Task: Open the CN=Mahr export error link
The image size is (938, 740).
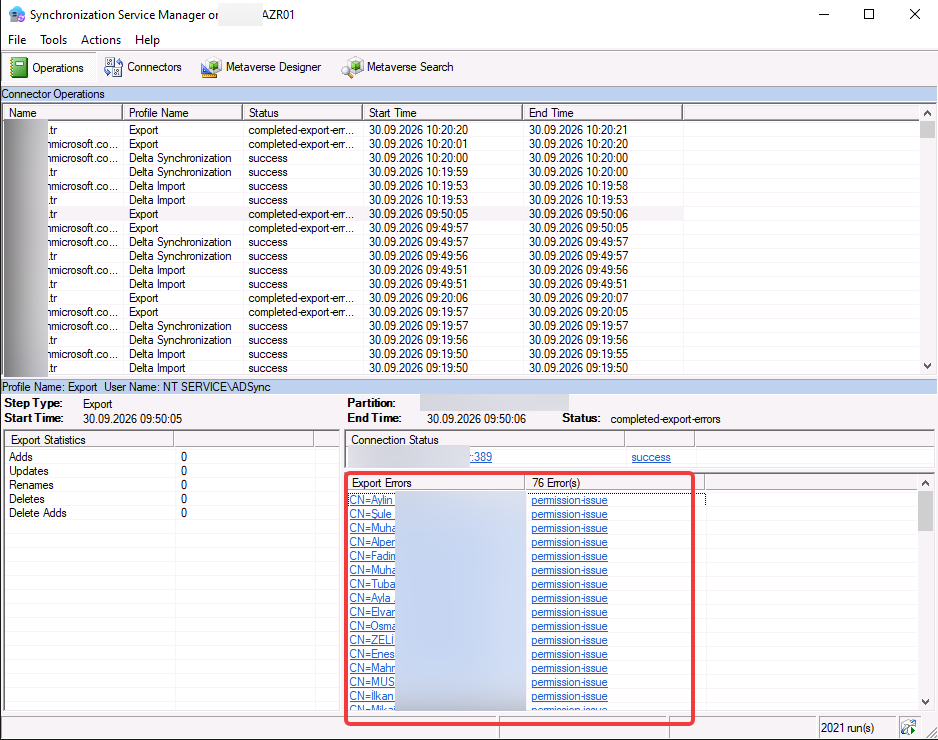Action: coord(372,668)
